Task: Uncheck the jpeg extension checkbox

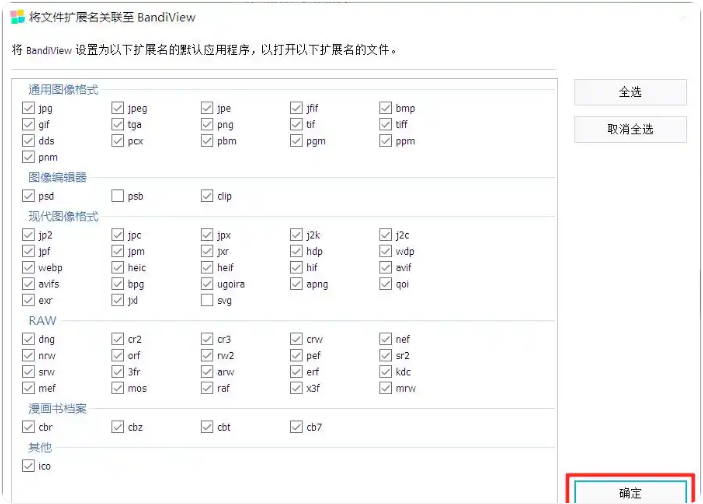Action: tap(117, 108)
